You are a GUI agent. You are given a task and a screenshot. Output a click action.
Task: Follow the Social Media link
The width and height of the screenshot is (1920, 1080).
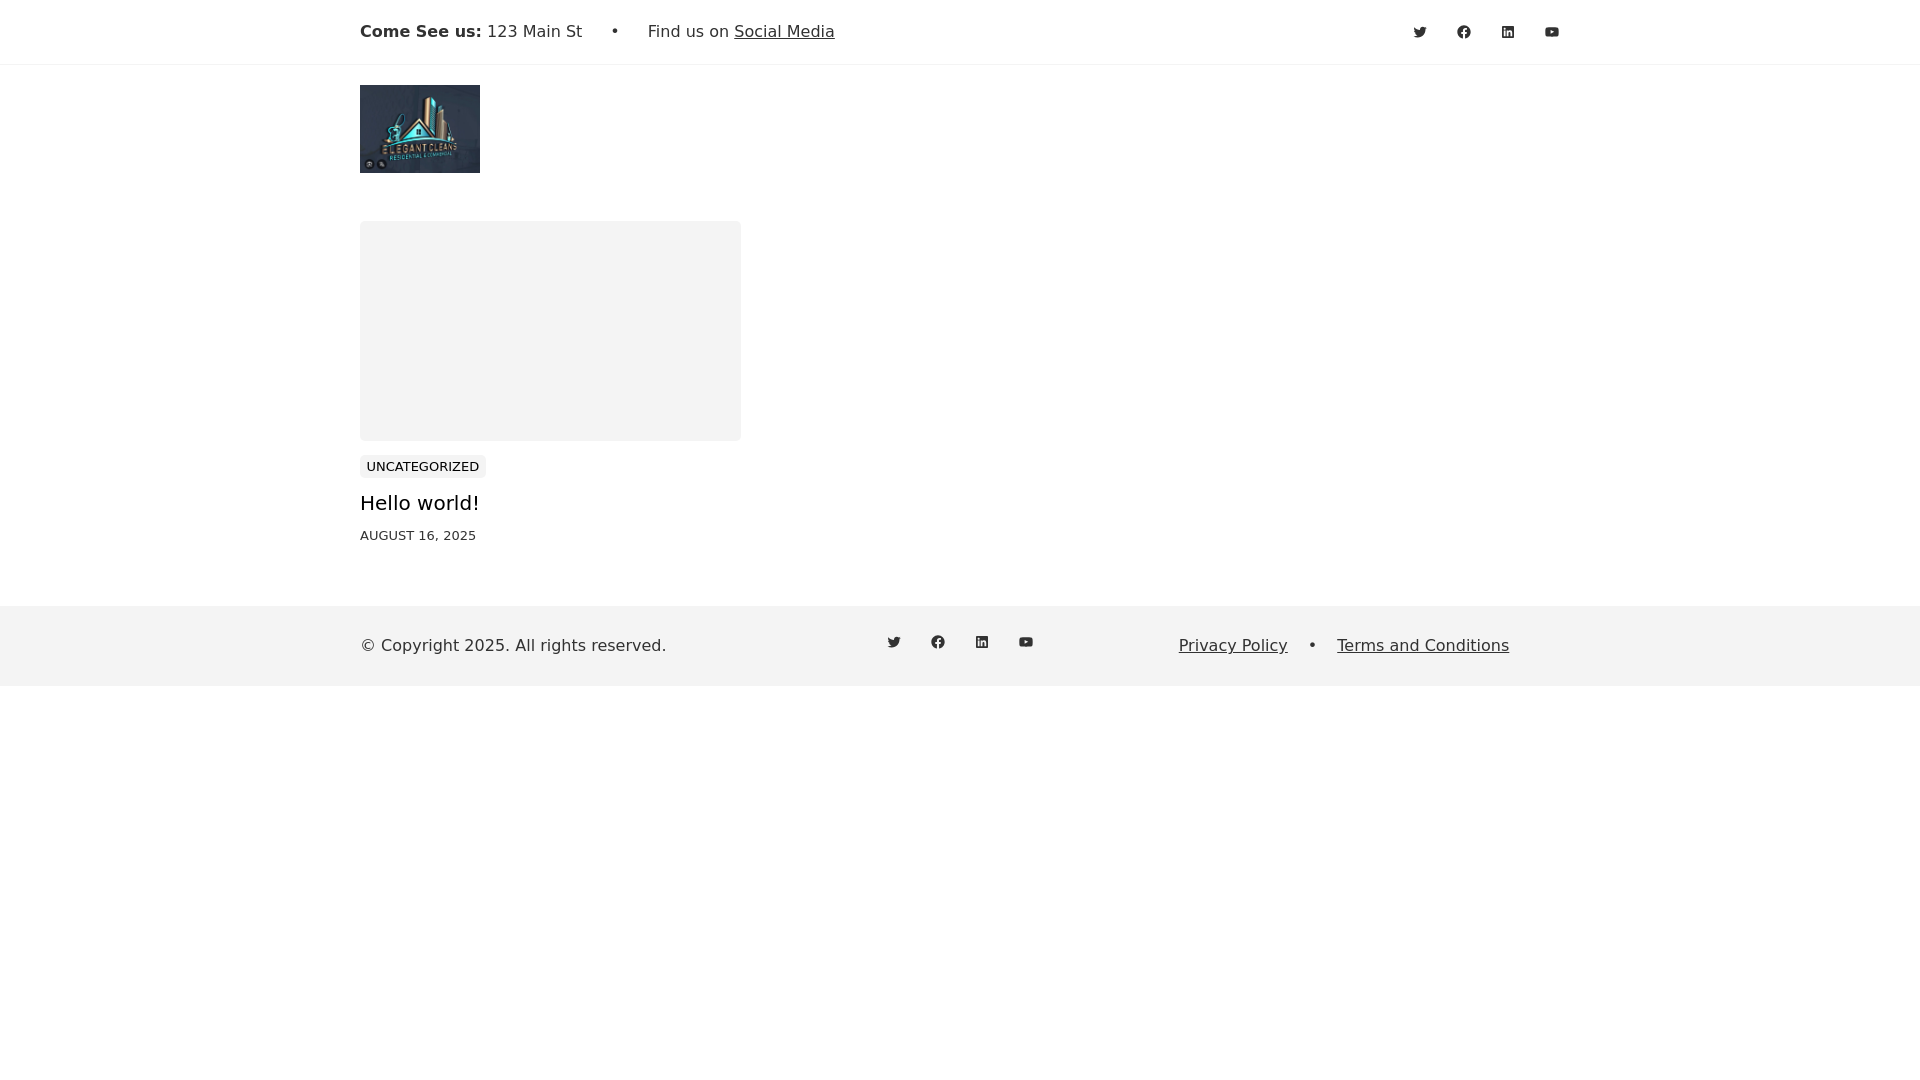[x=784, y=32]
